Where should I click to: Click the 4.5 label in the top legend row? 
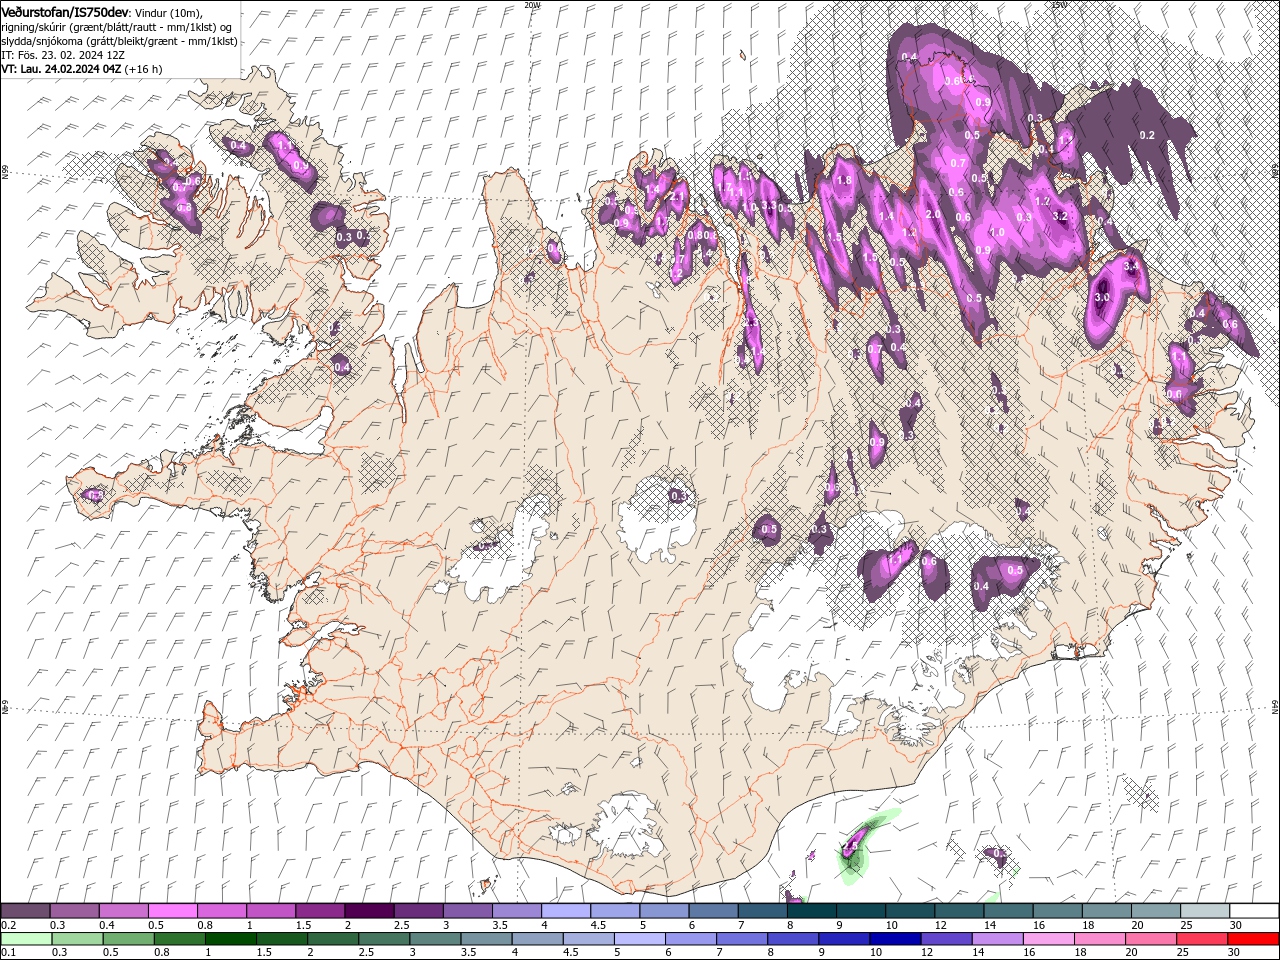pyautogui.click(x=597, y=925)
